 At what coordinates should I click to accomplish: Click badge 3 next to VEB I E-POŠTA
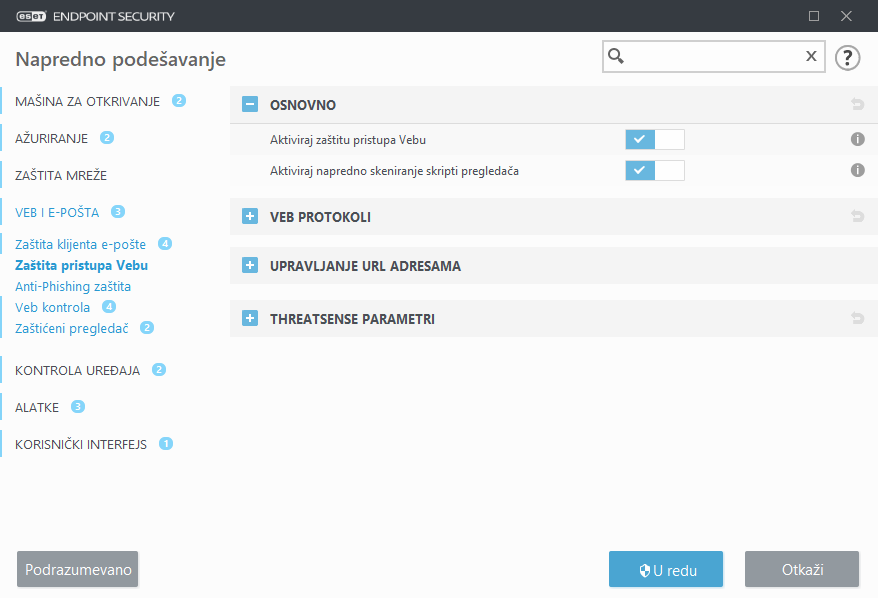pos(118,212)
